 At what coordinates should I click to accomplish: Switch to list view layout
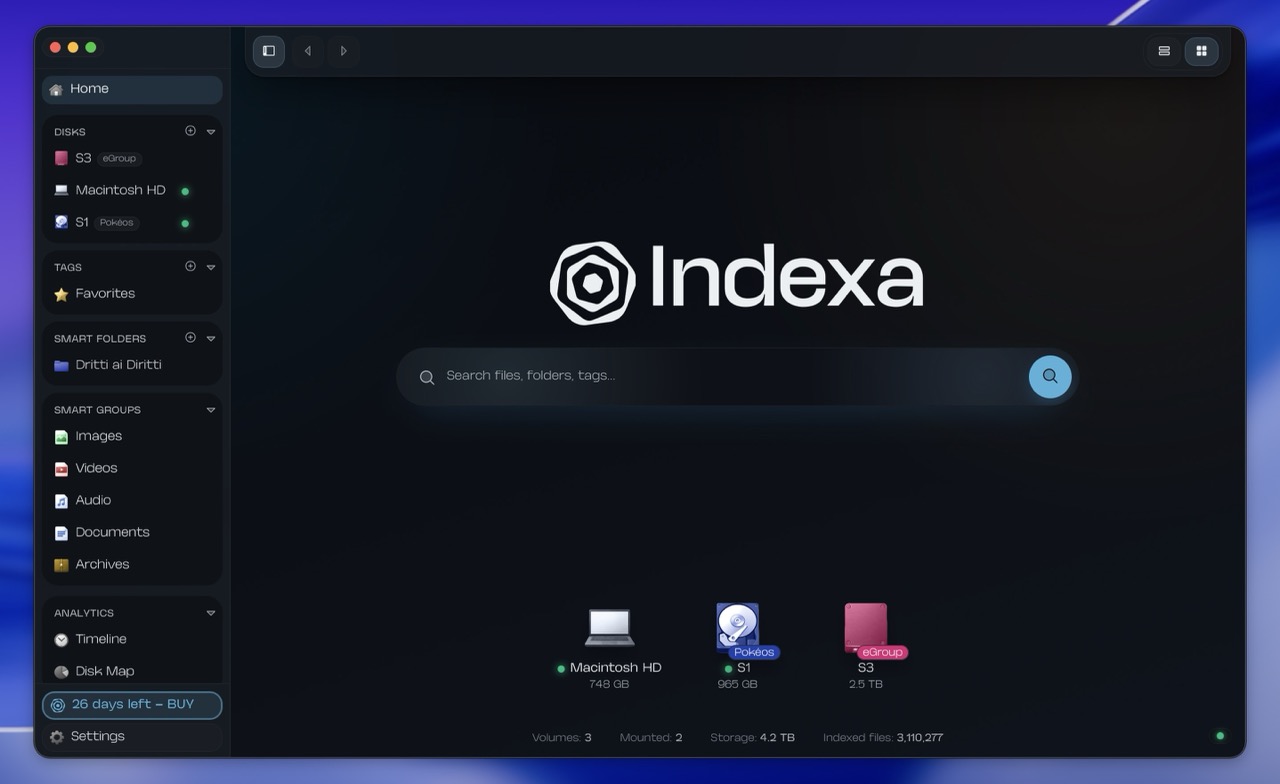tap(1164, 51)
